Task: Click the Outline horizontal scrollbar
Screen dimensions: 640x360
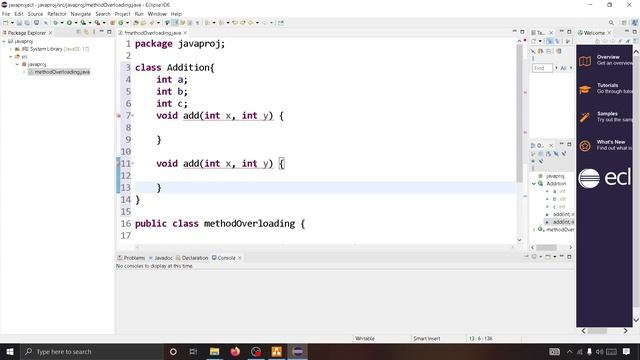Action: tap(547, 247)
